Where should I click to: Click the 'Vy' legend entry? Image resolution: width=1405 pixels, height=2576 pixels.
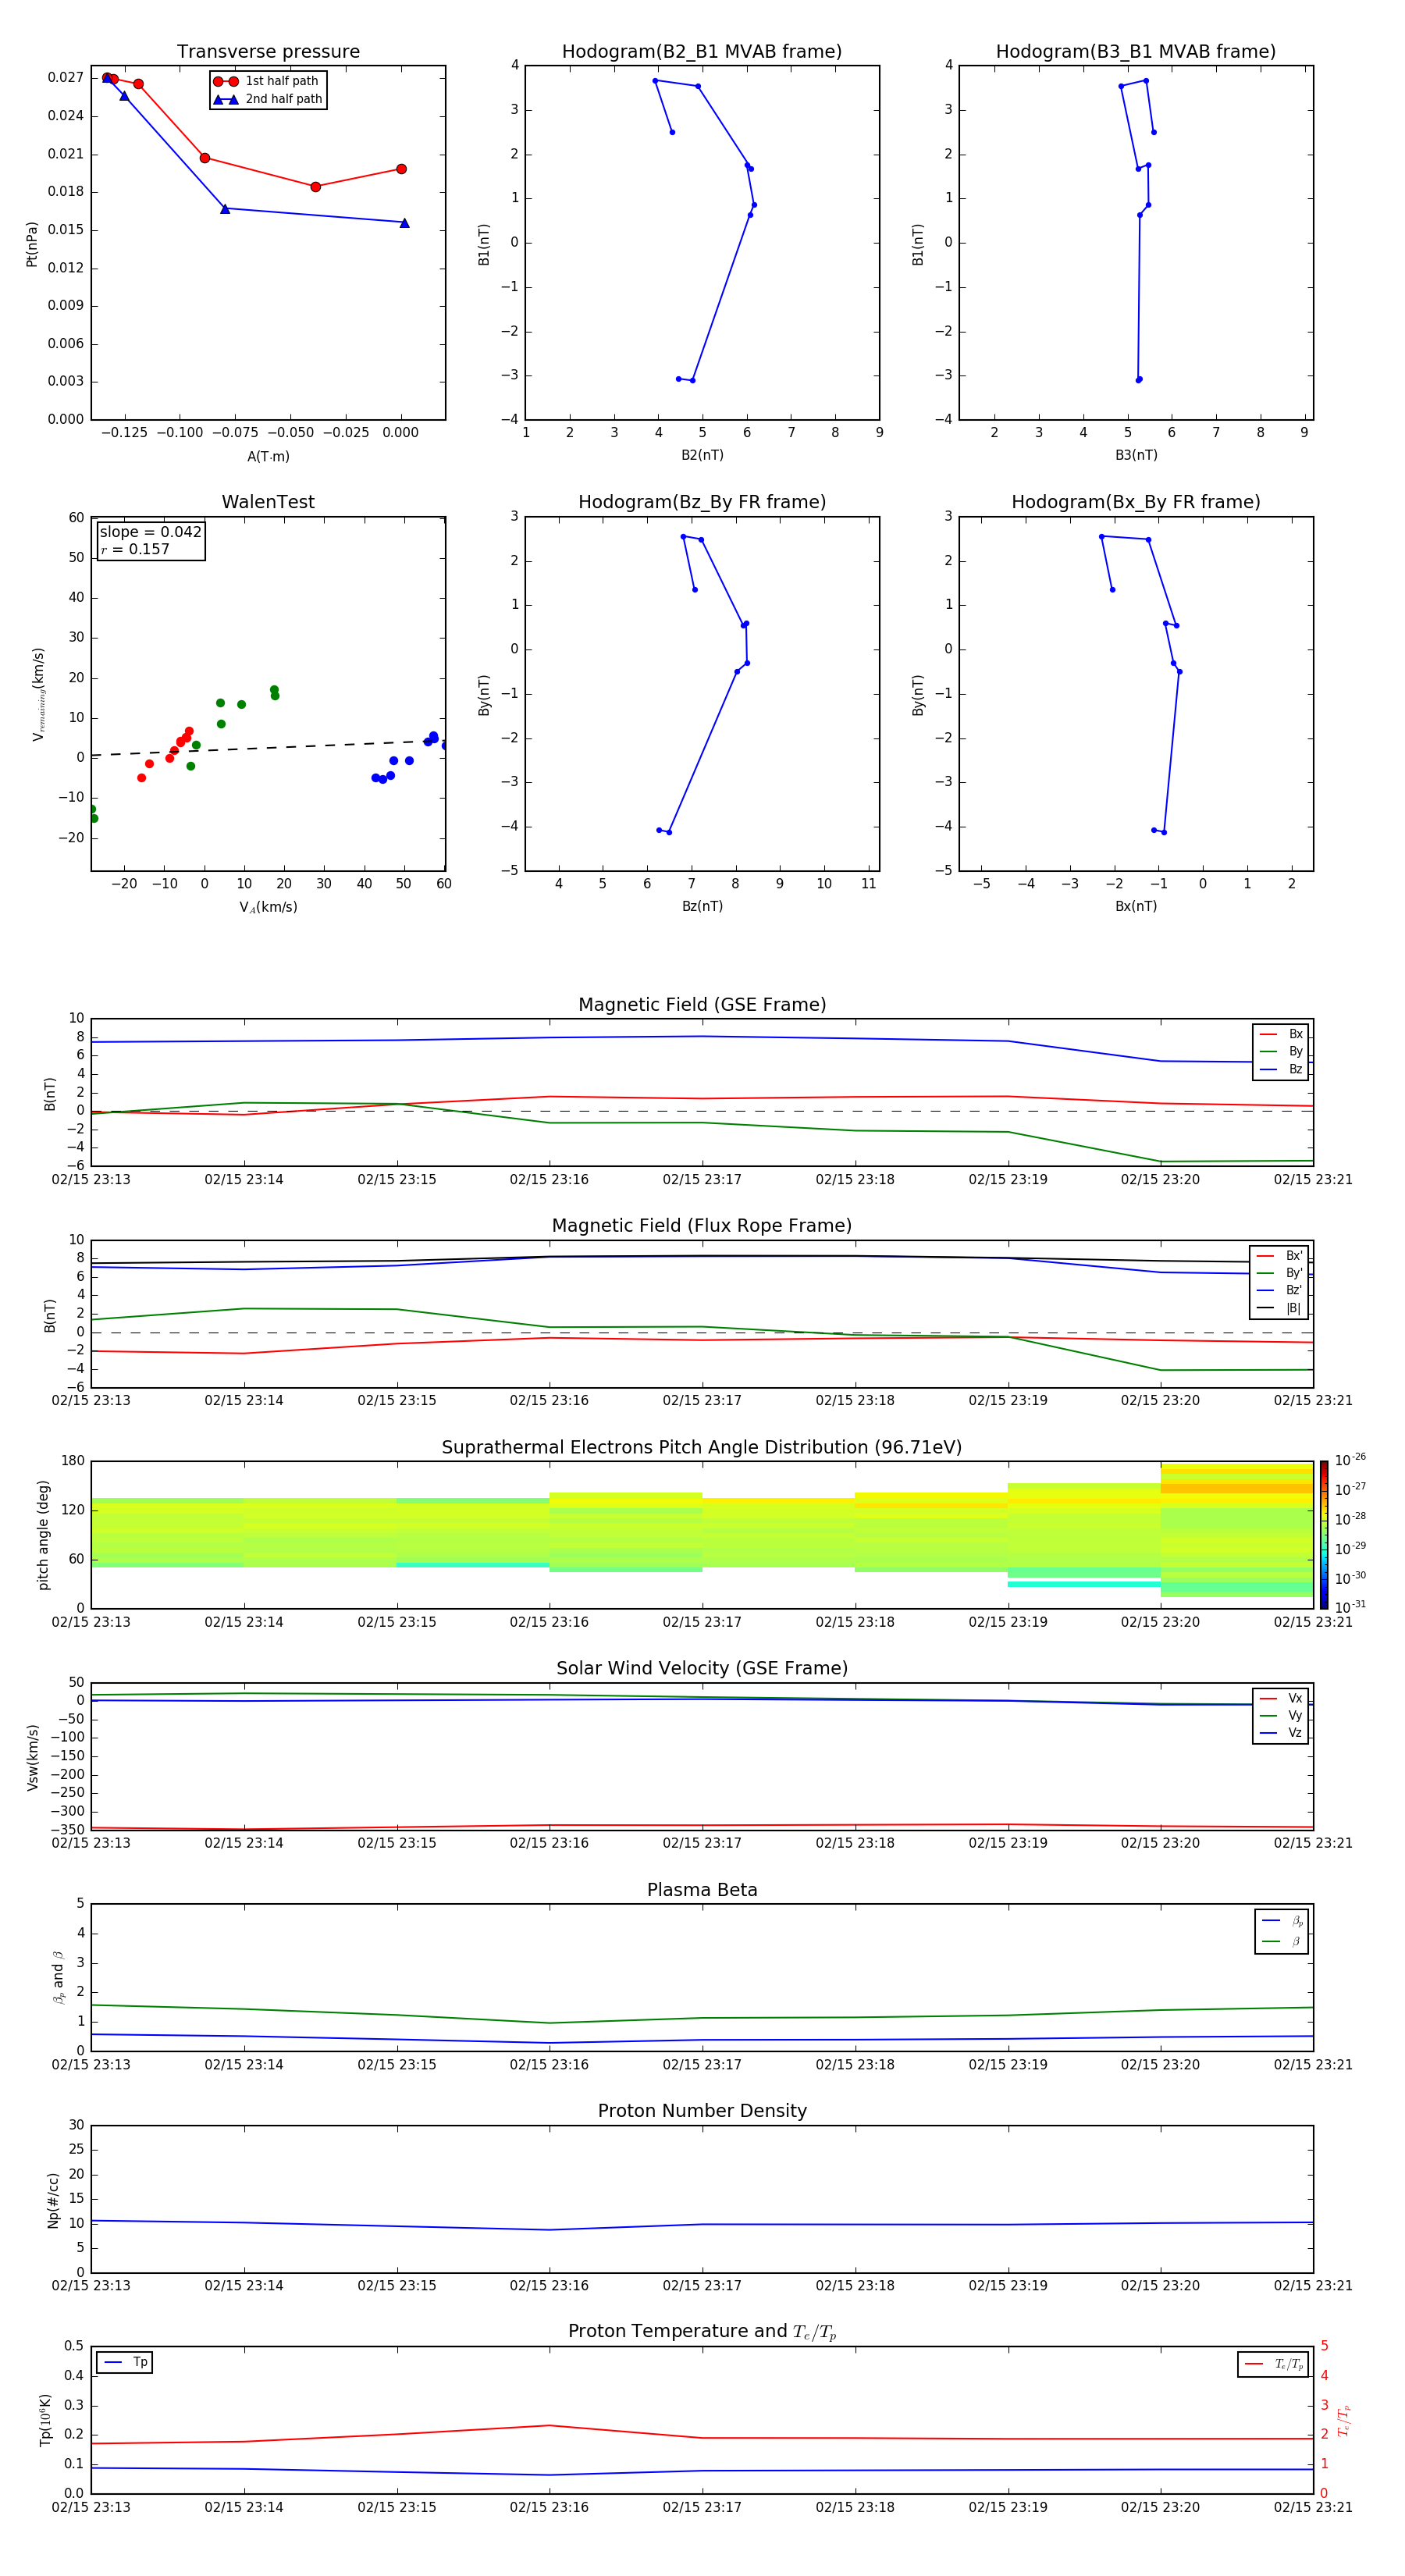click(1282, 1715)
